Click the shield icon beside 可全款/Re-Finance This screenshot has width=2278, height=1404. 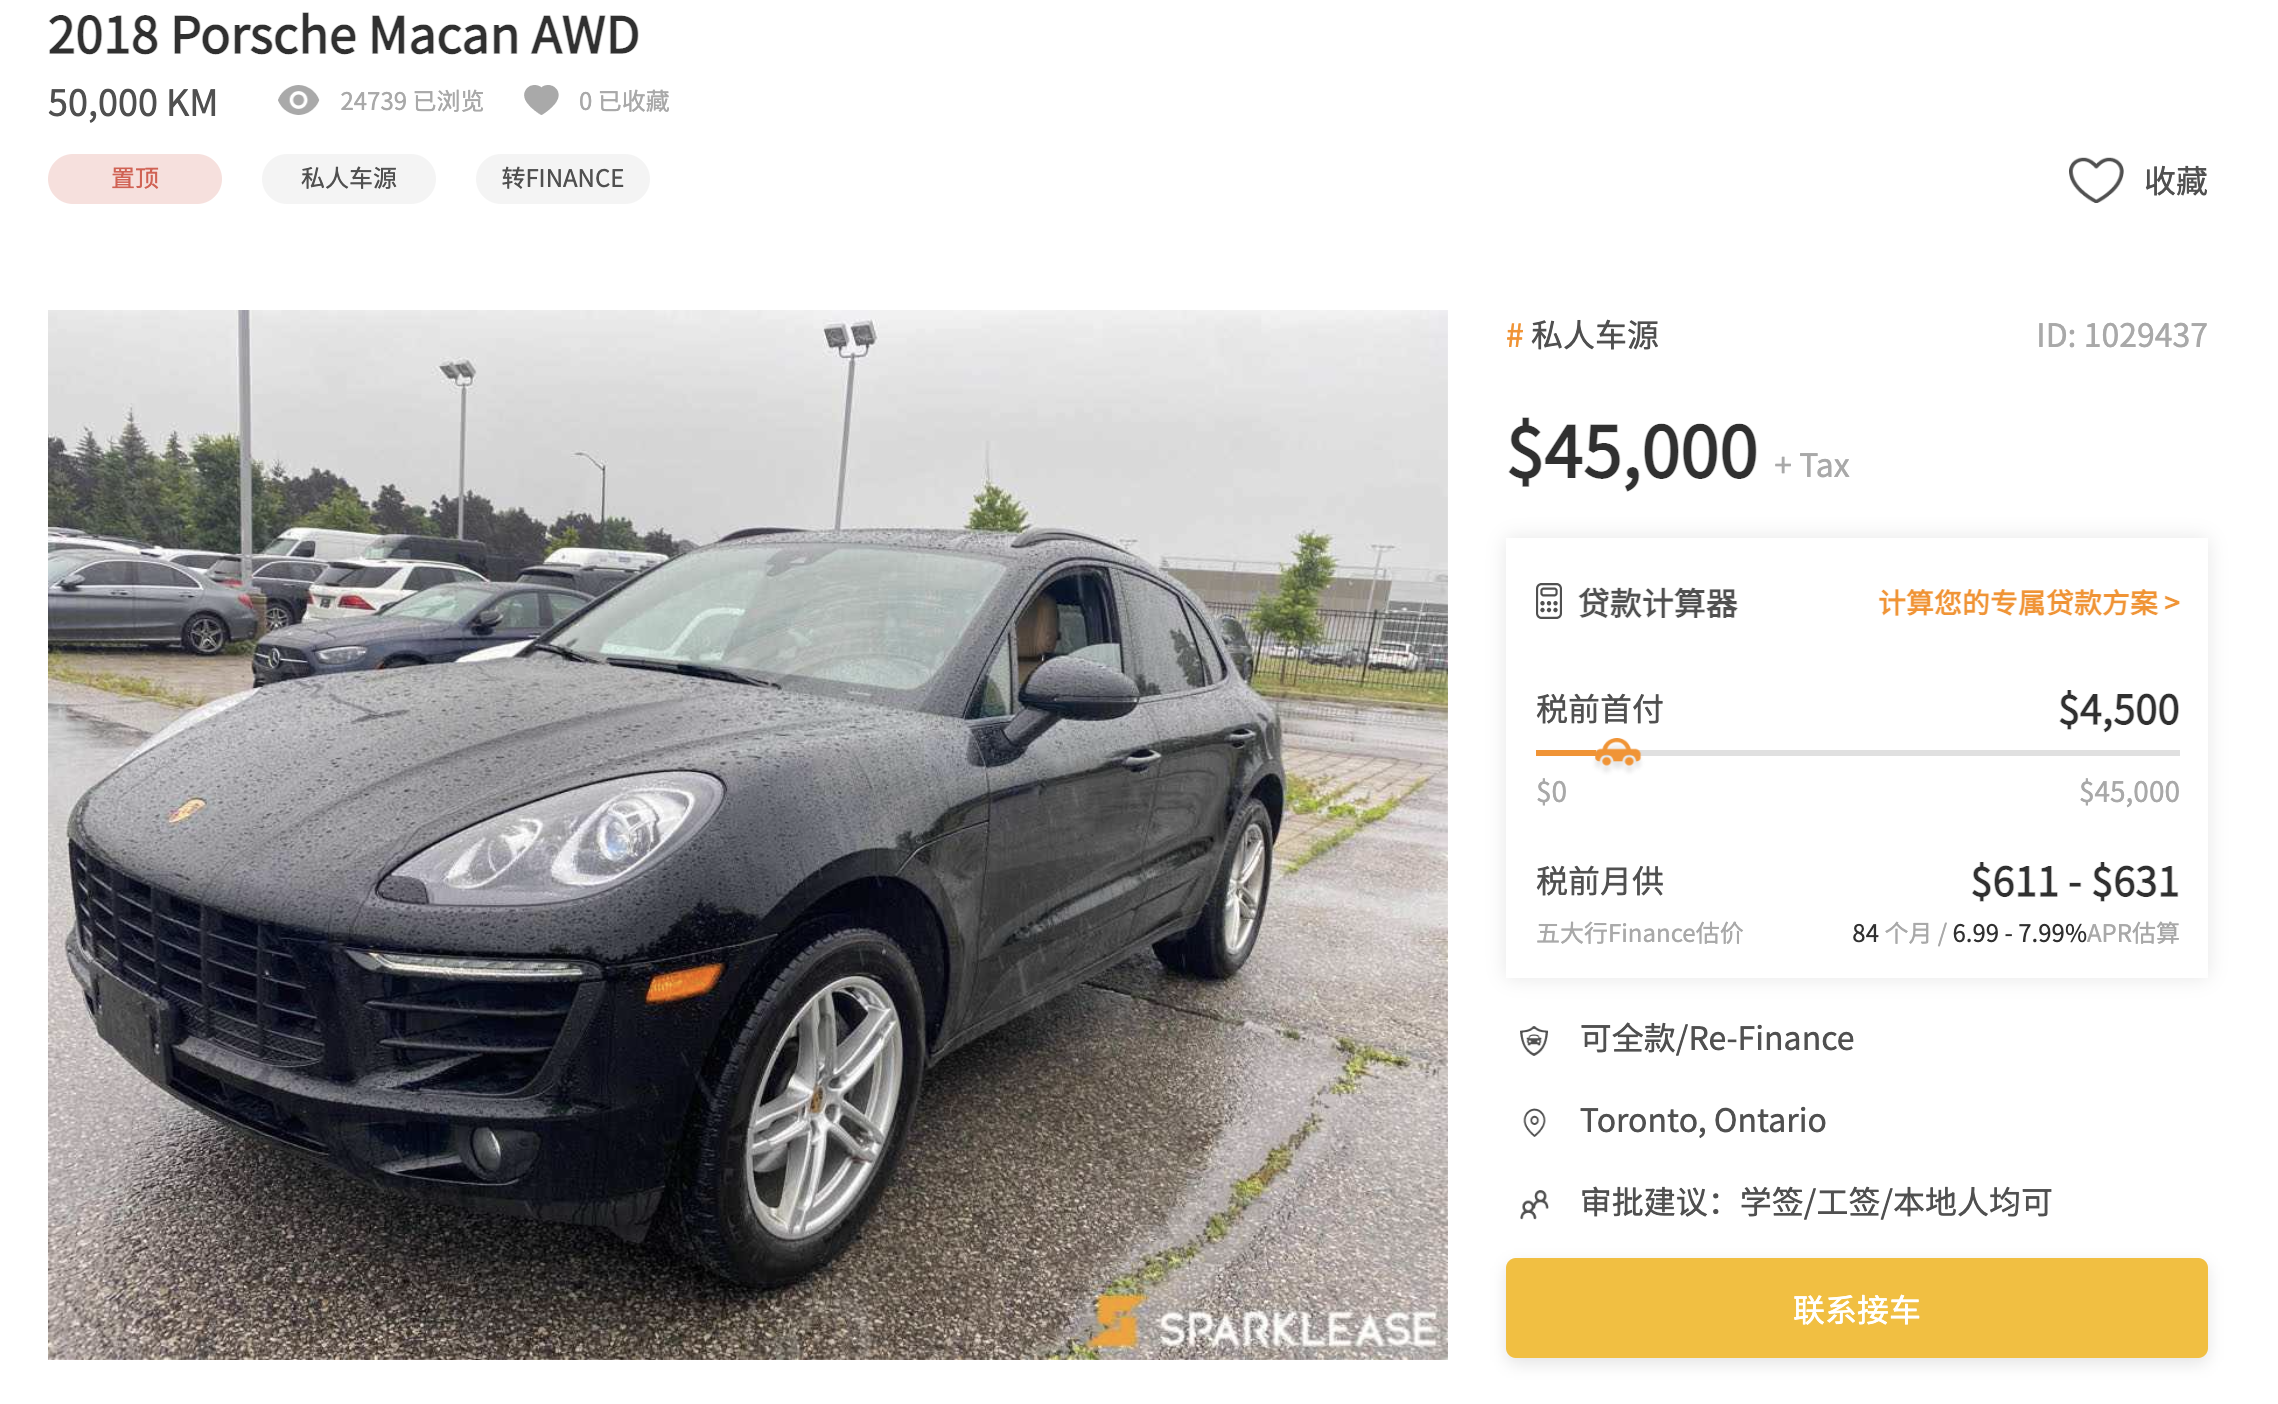coord(1534,1040)
